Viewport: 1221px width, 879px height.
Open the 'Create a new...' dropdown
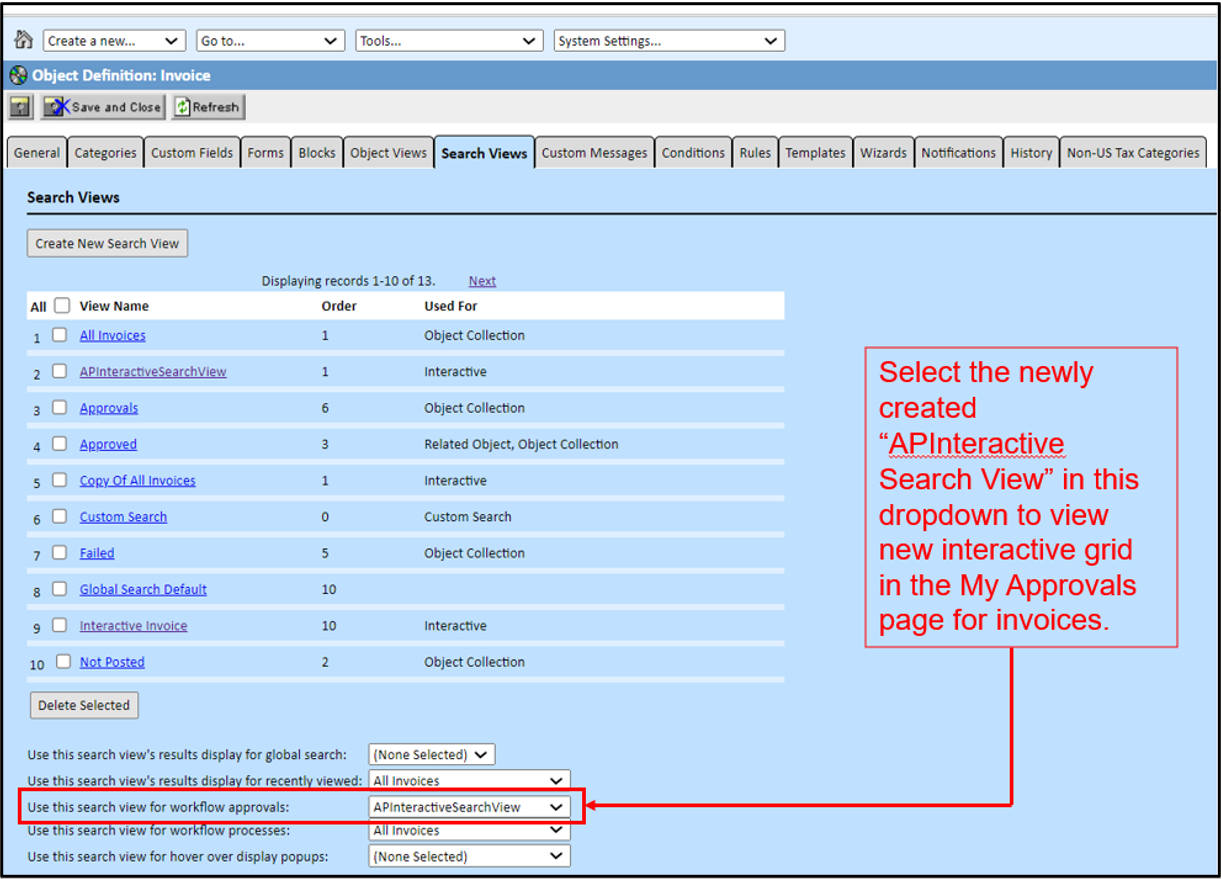point(114,41)
